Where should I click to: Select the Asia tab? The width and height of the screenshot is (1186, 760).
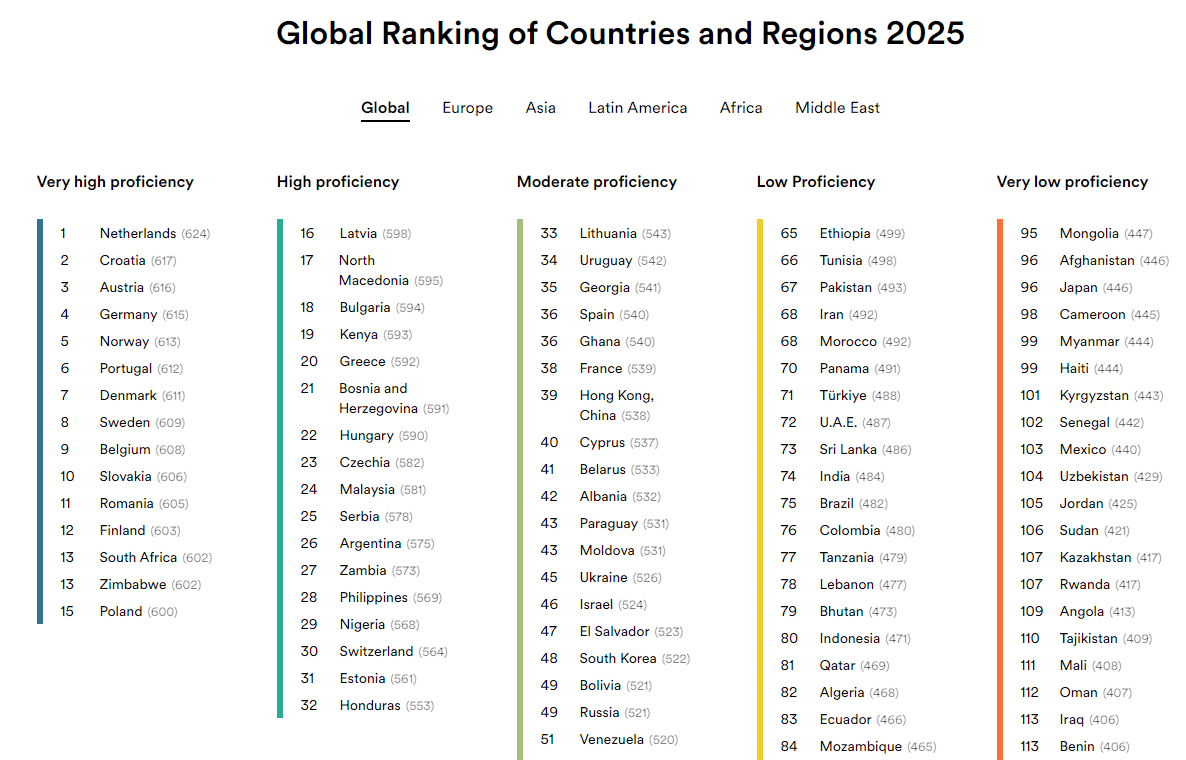(x=541, y=108)
